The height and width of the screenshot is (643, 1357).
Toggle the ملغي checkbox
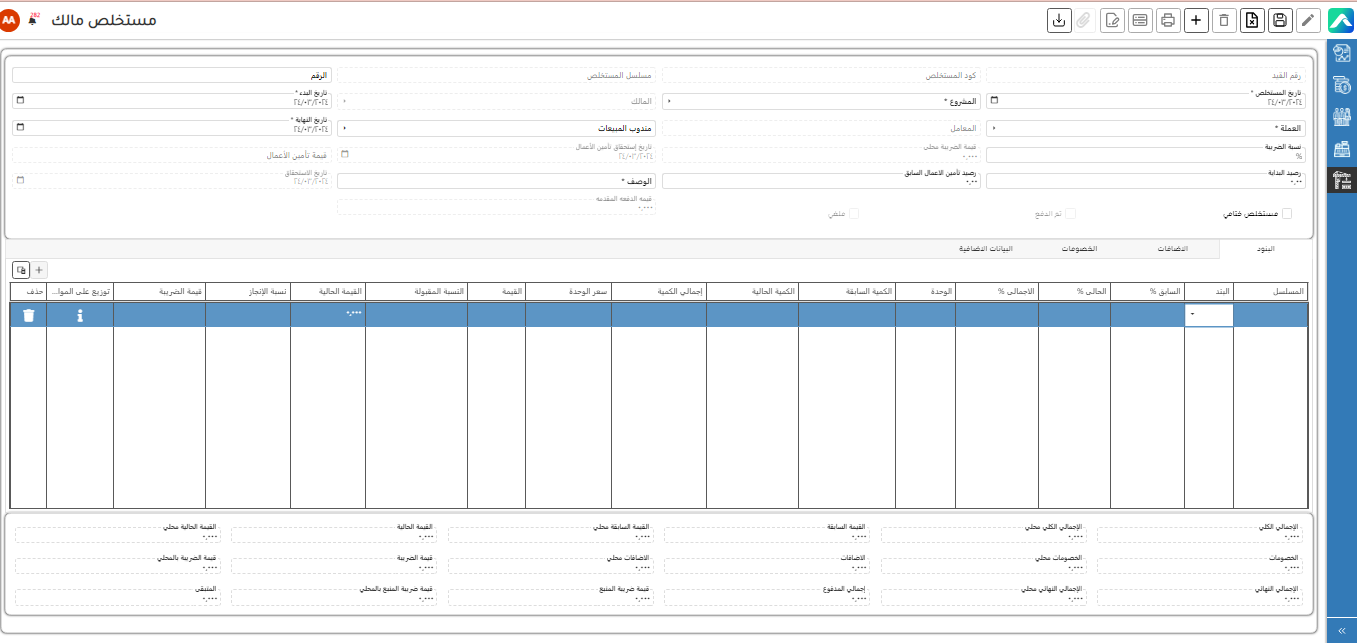pos(853,214)
